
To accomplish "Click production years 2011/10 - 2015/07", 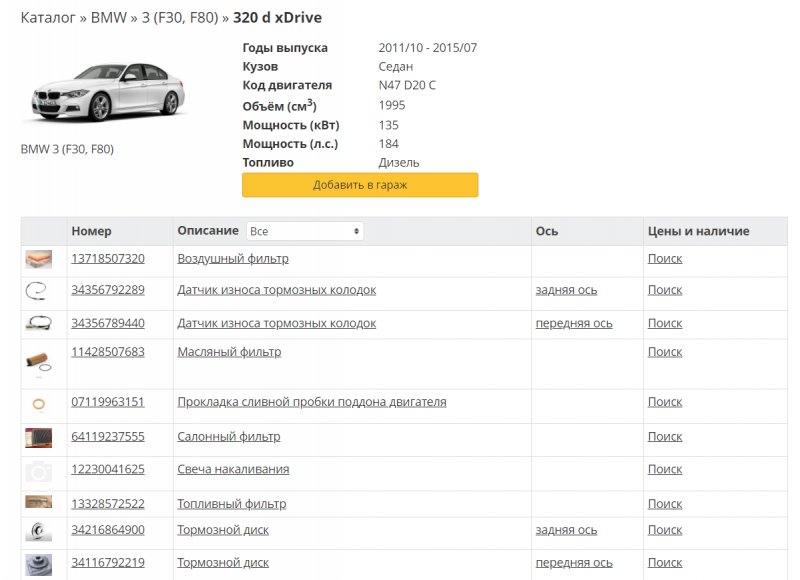I will click(428, 48).
